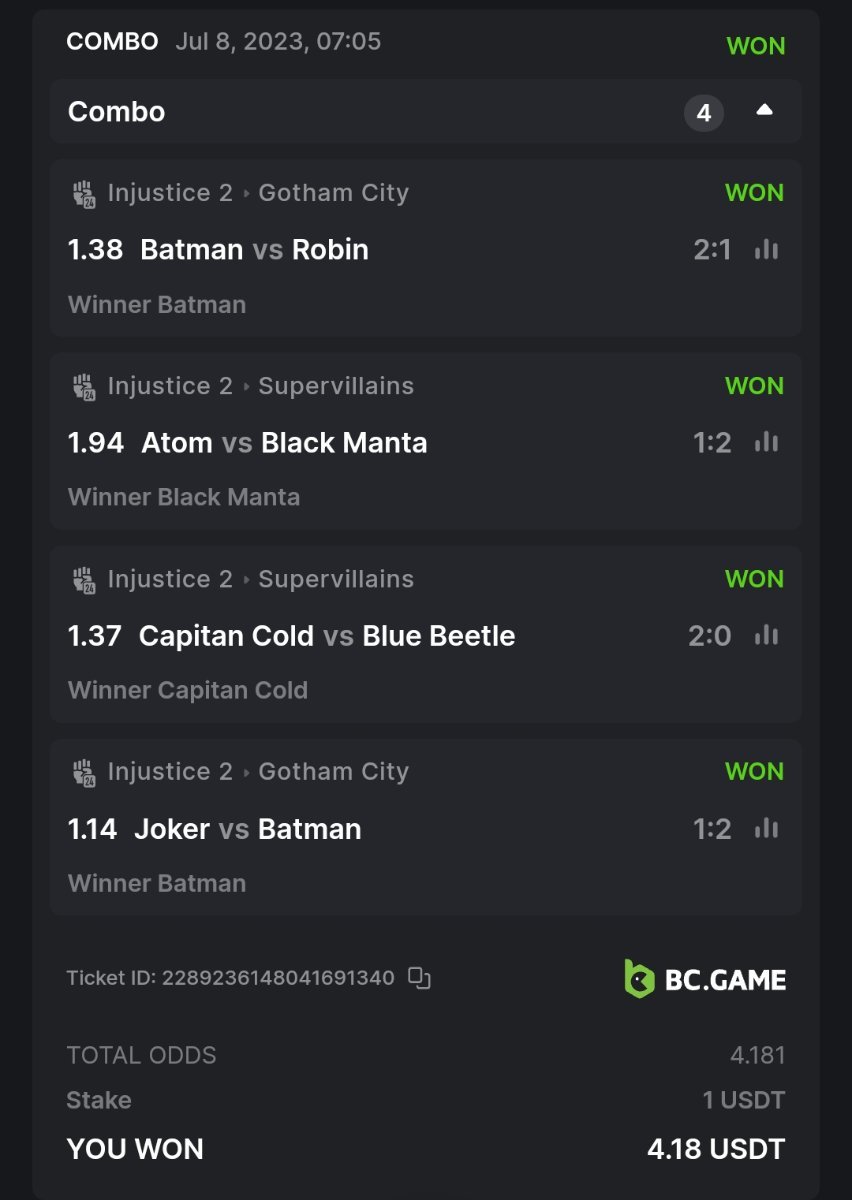Open Capitan Cold vs Blue Beetle match
852x1200 pixels.
coord(327,635)
